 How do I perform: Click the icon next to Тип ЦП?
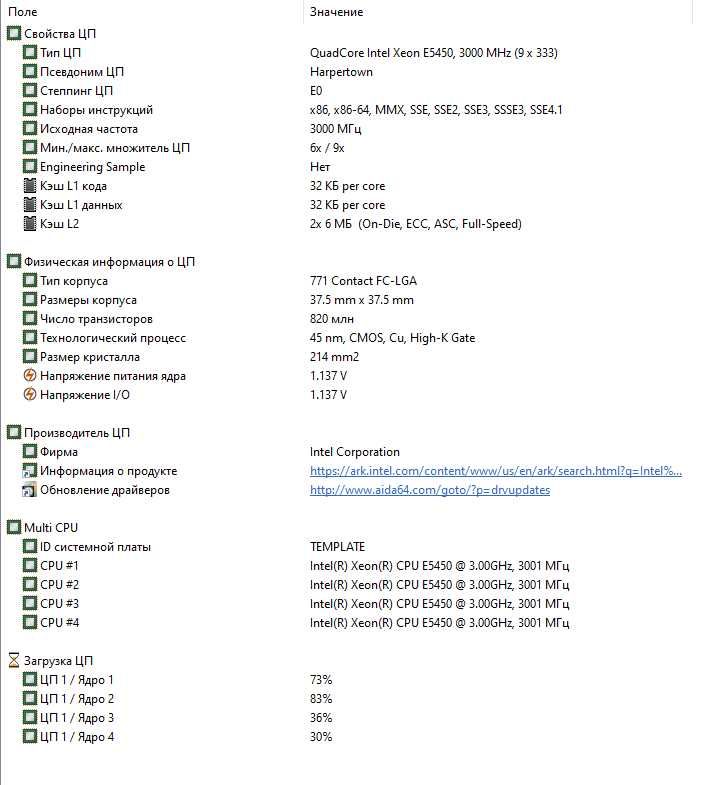[x=30, y=53]
